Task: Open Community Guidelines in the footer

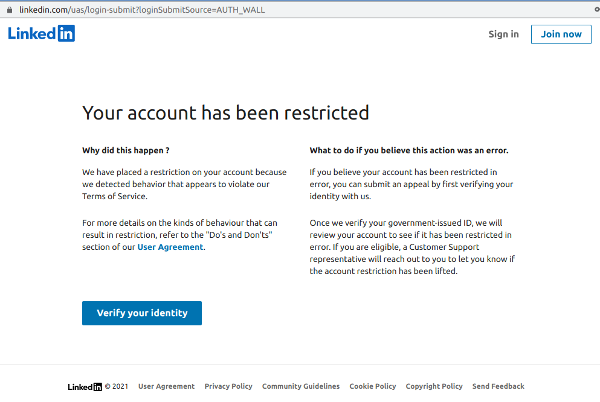Action: click(301, 386)
